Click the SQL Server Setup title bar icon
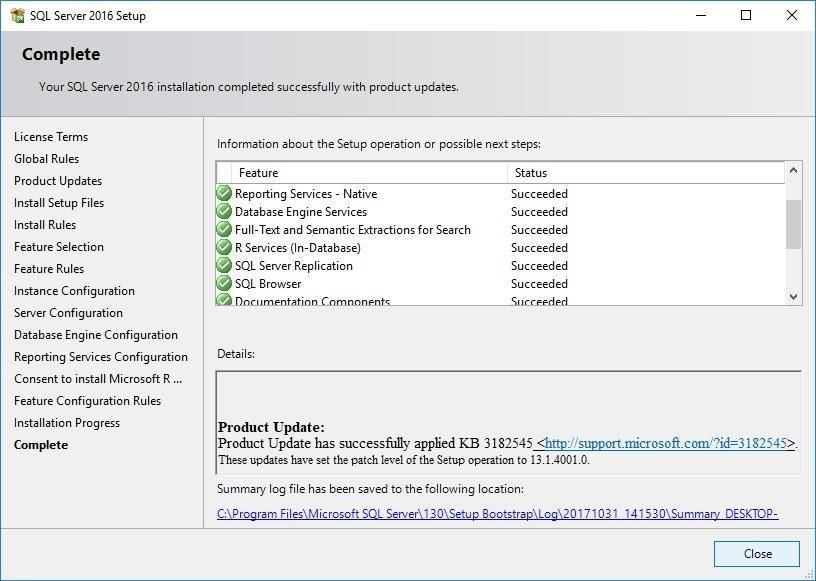Image resolution: width=816 pixels, height=581 pixels. tap(15, 15)
